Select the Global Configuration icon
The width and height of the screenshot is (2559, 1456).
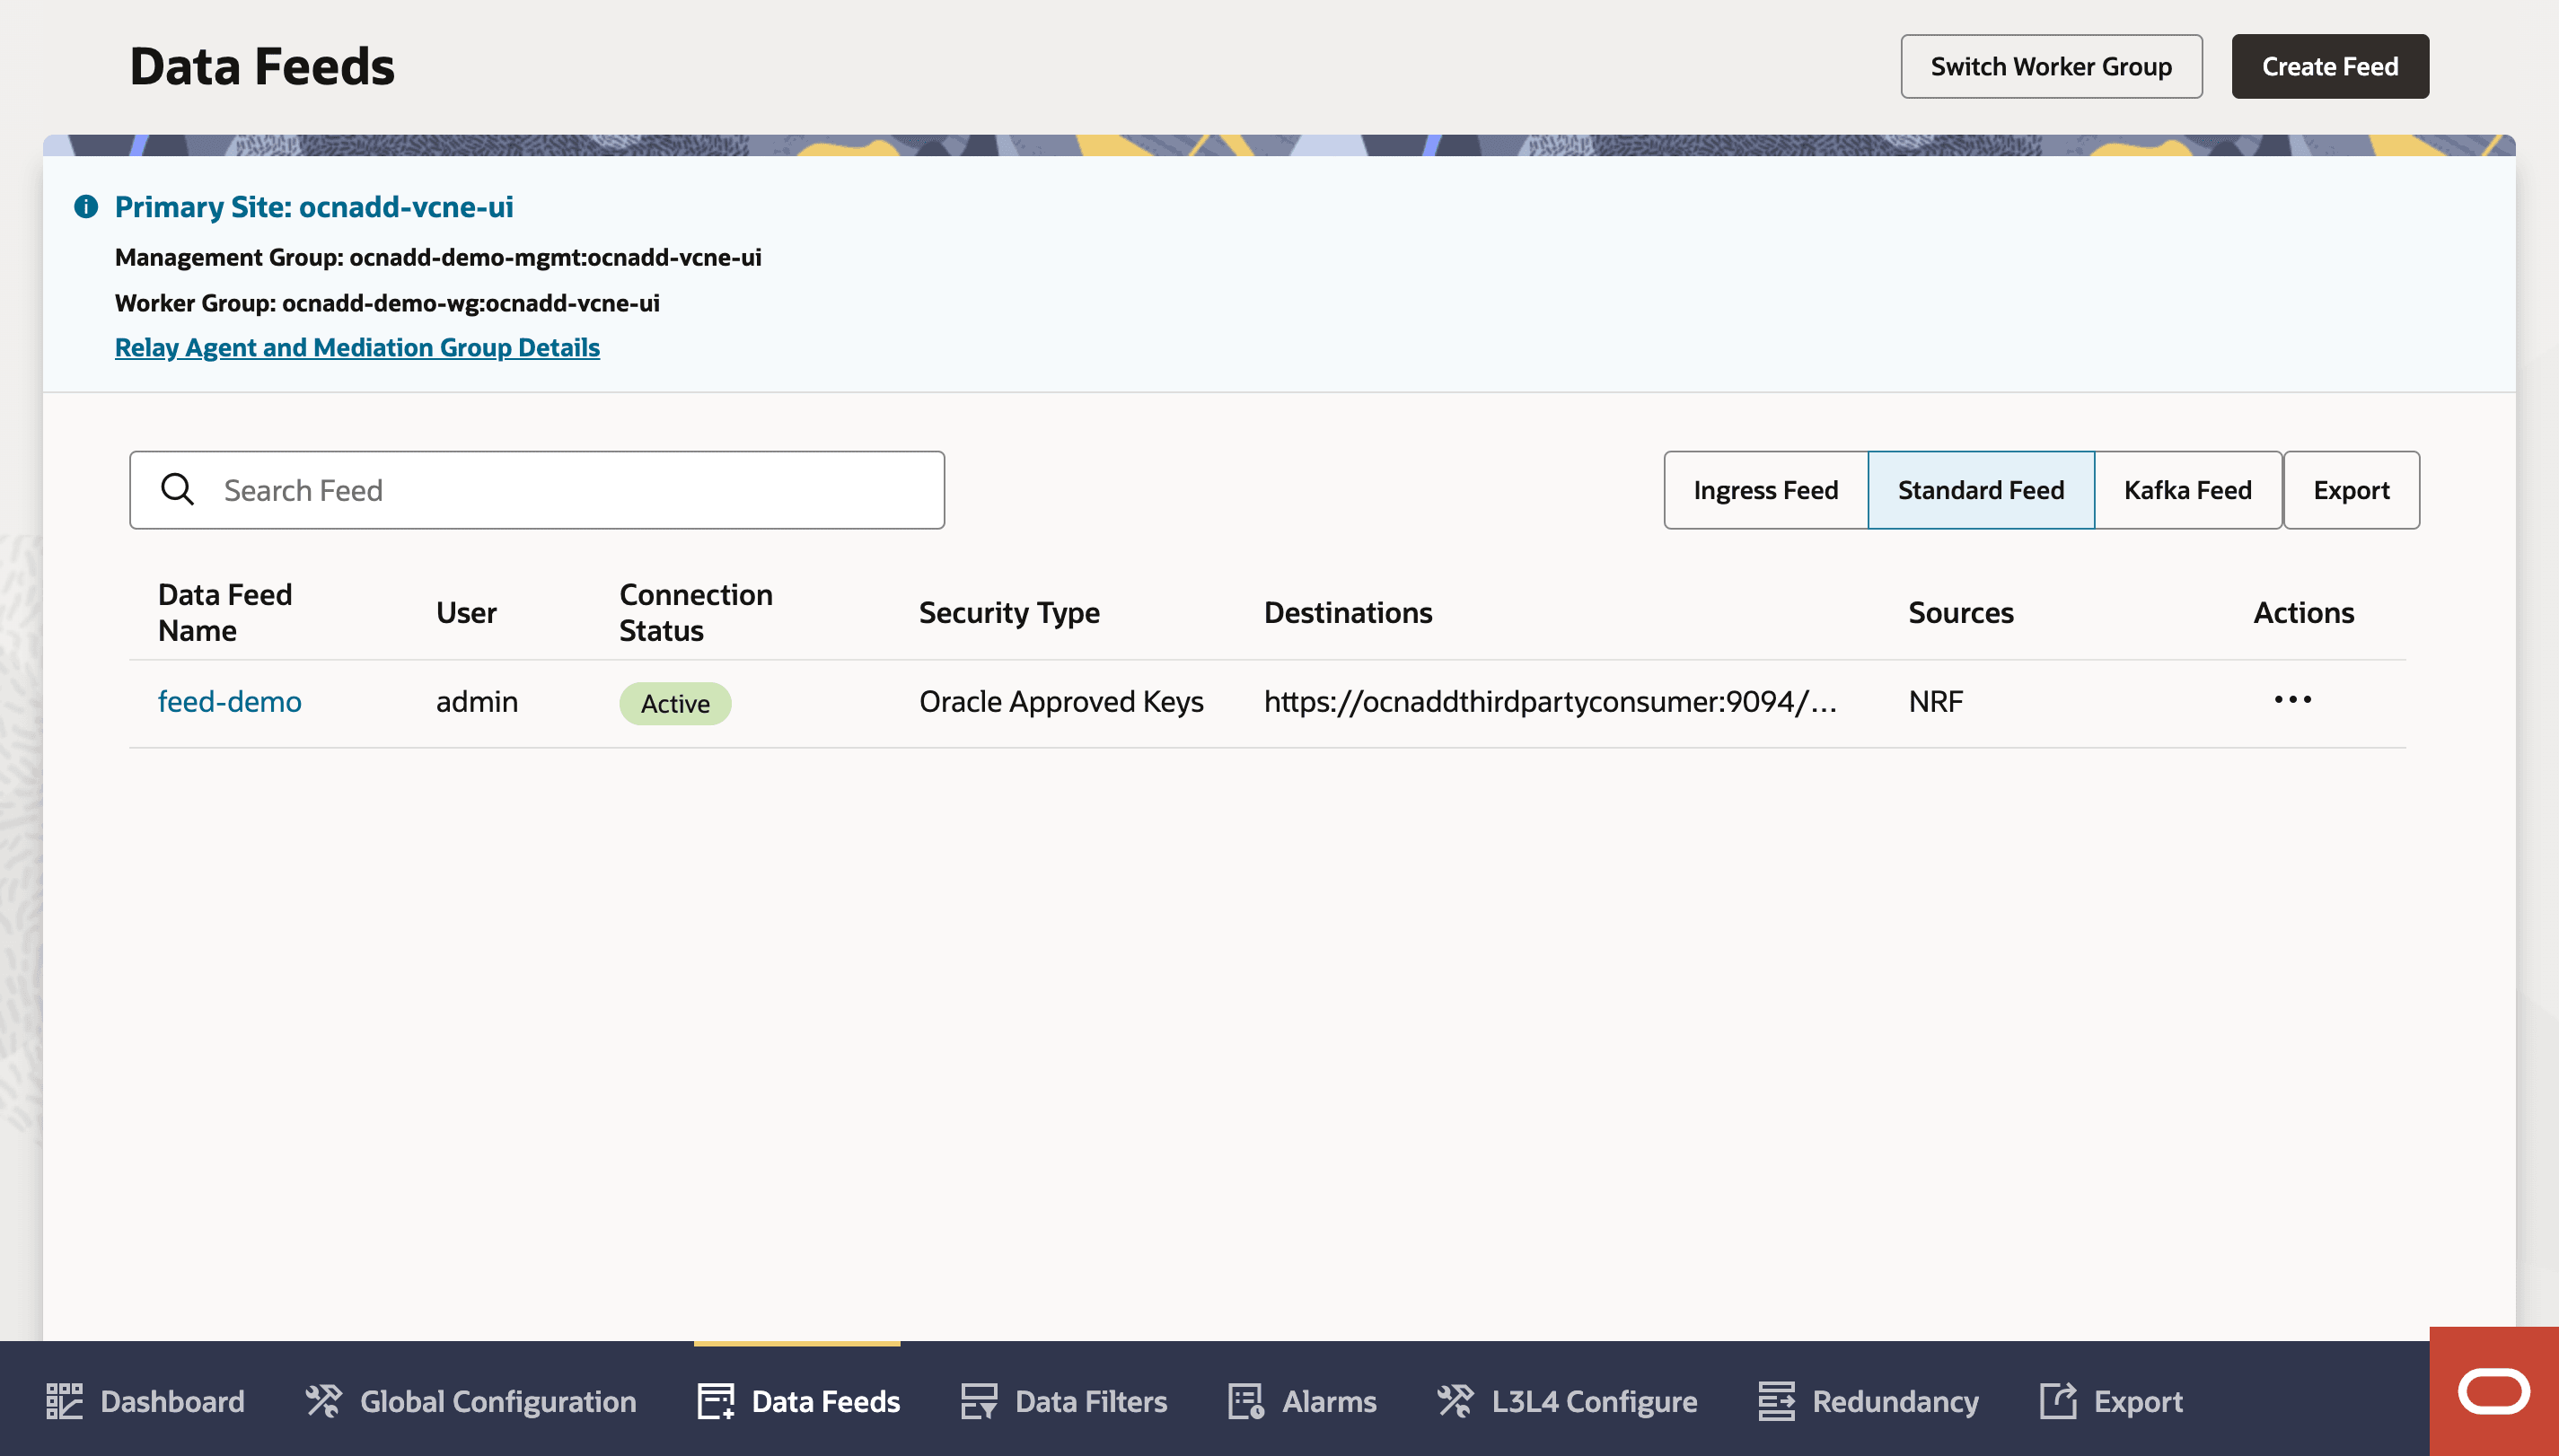(322, 1400)
